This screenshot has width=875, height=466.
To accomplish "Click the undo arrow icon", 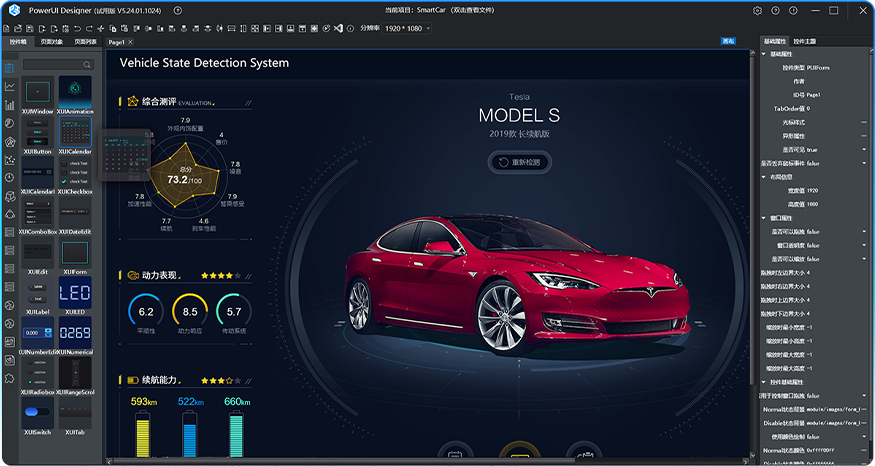I will pyautogui.click(x=78, y=28).
